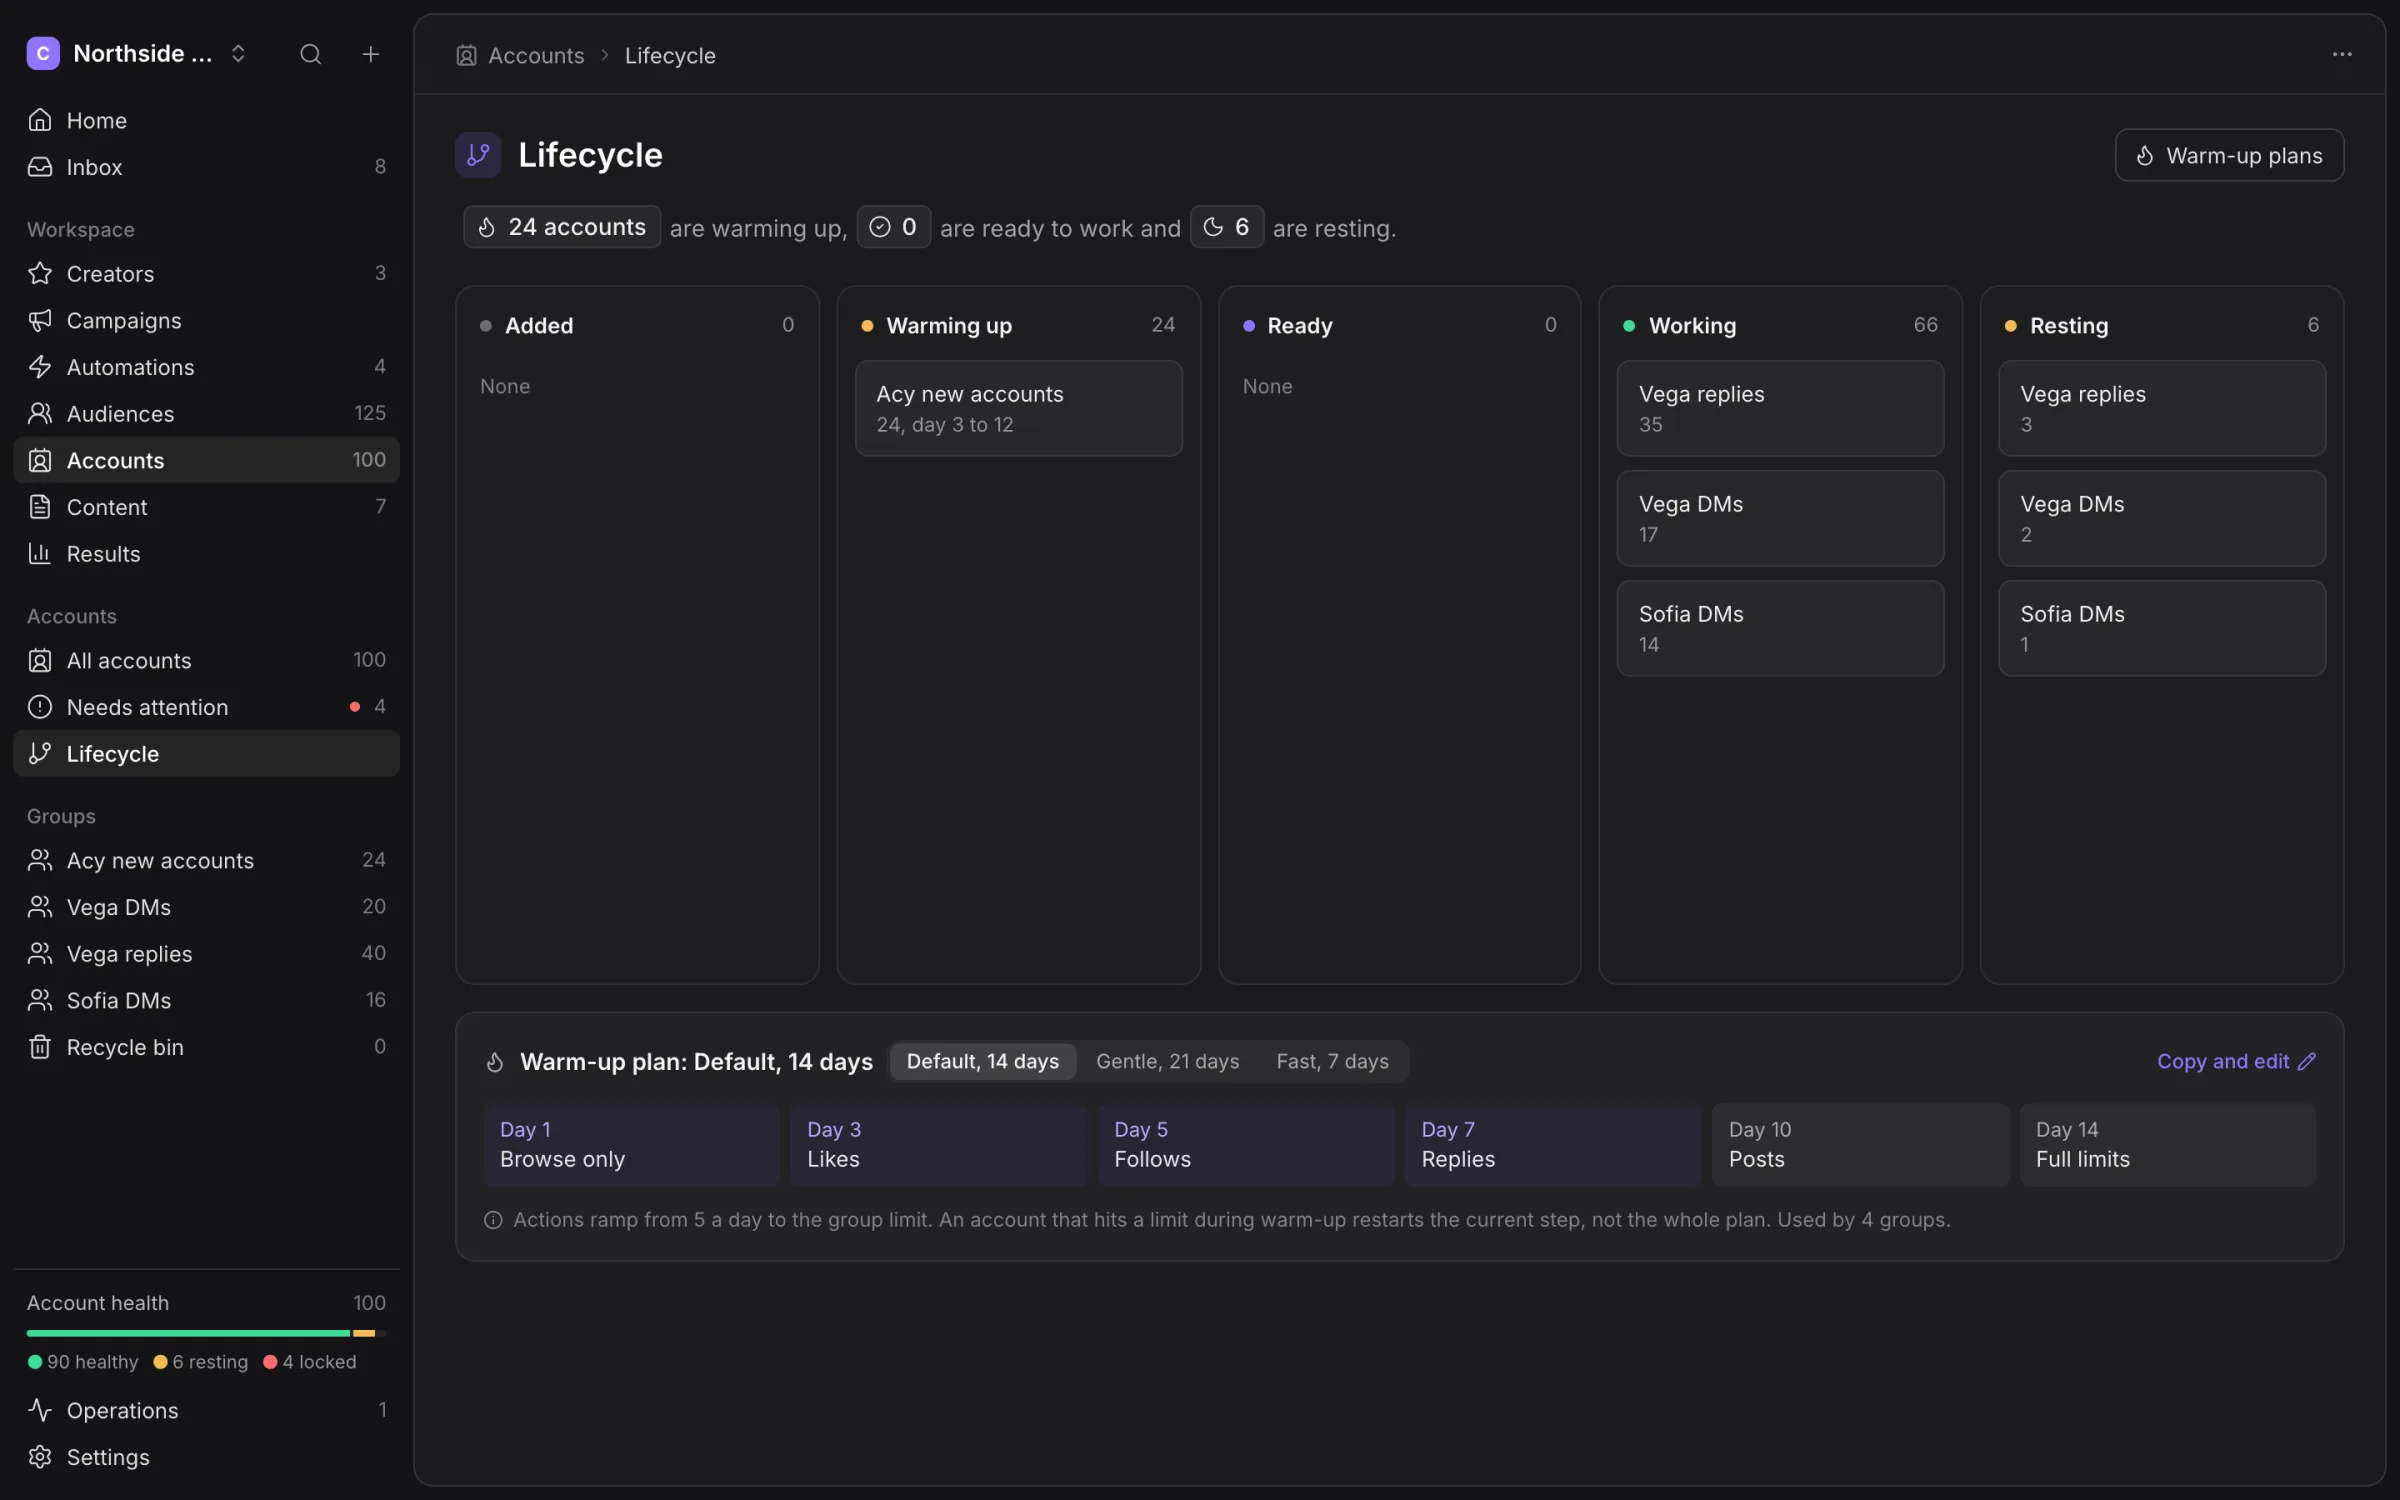Click the Lifecycle branch icon beside page title
Image resolution: width=2400 pixels, height=1500 pixels.
(x=478, y=155)
